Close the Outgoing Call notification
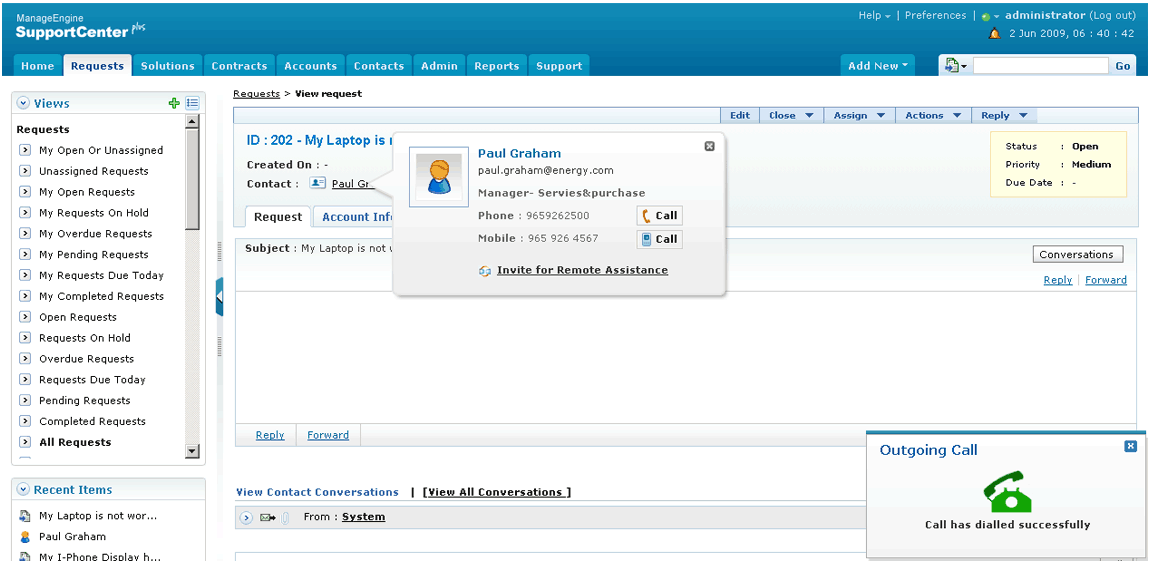1149x562 pixels. coord(1131,445)
